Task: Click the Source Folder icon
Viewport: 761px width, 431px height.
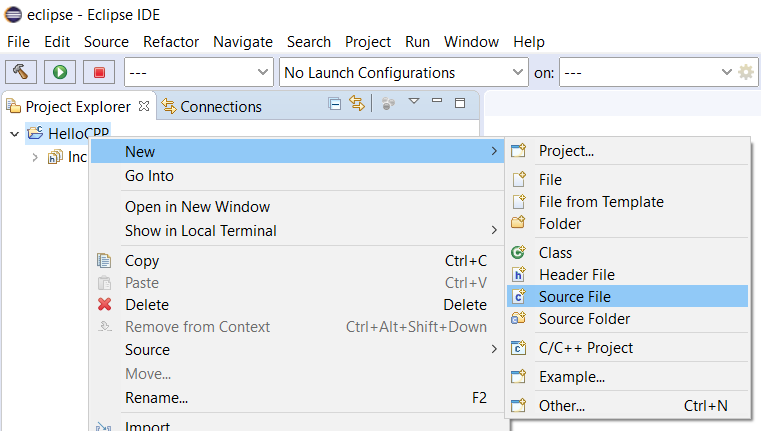Action: click(518, 318)
